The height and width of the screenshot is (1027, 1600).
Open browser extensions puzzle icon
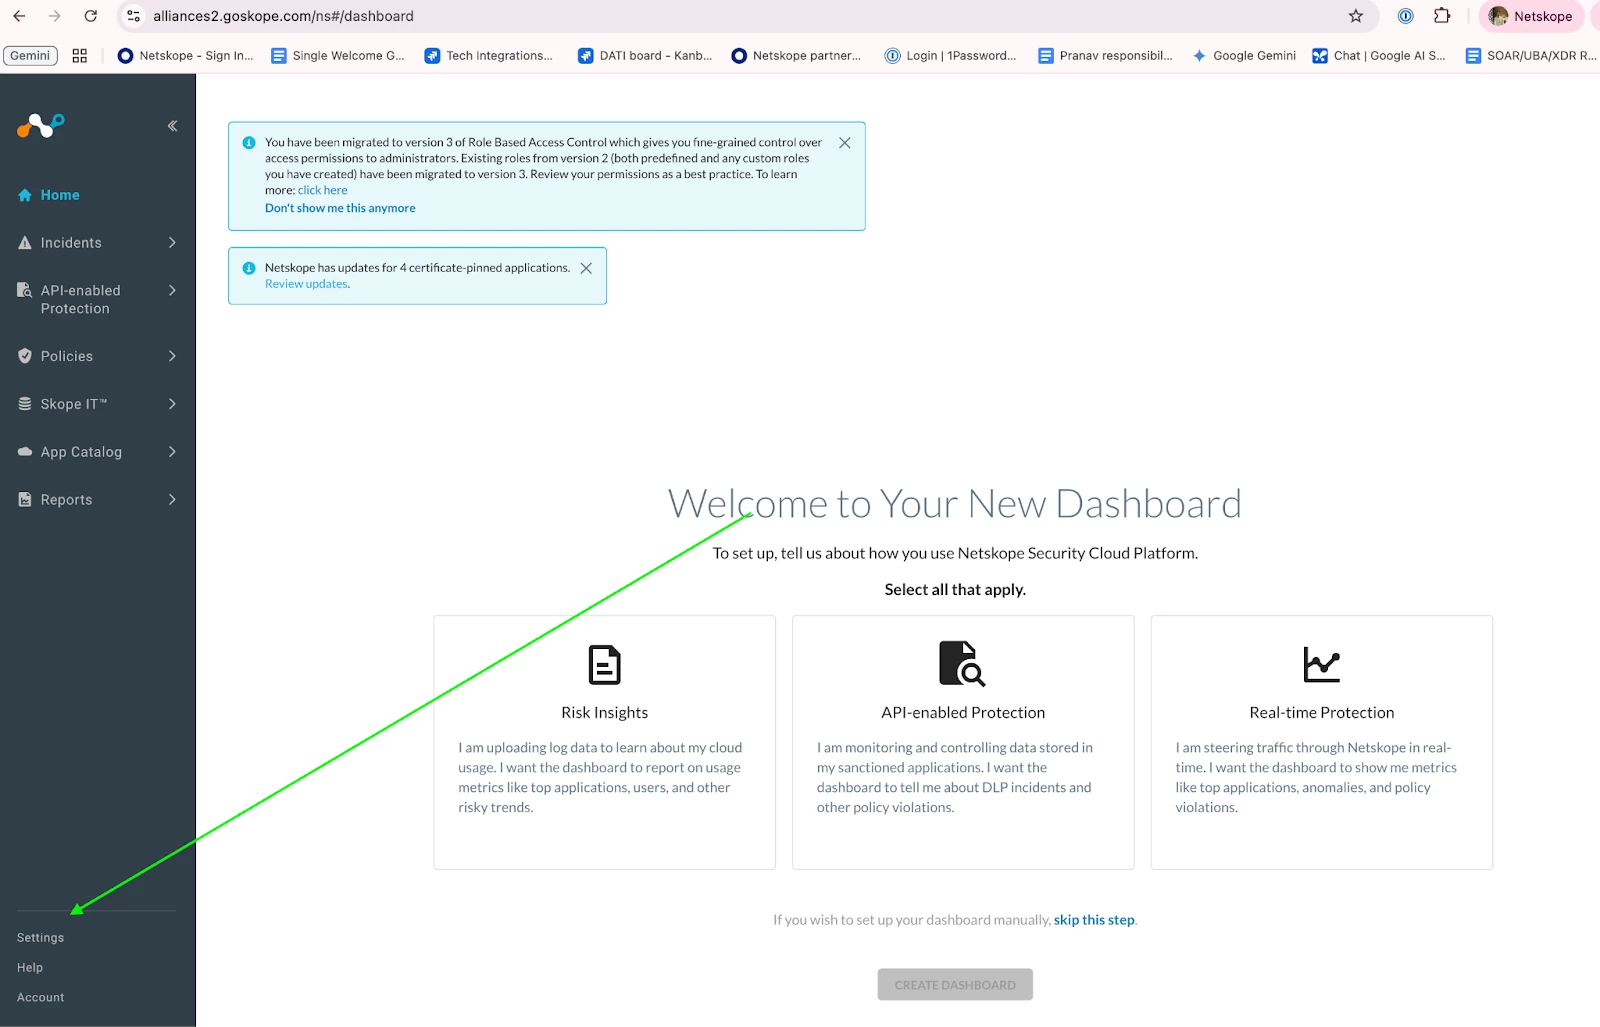(1442, 16)
